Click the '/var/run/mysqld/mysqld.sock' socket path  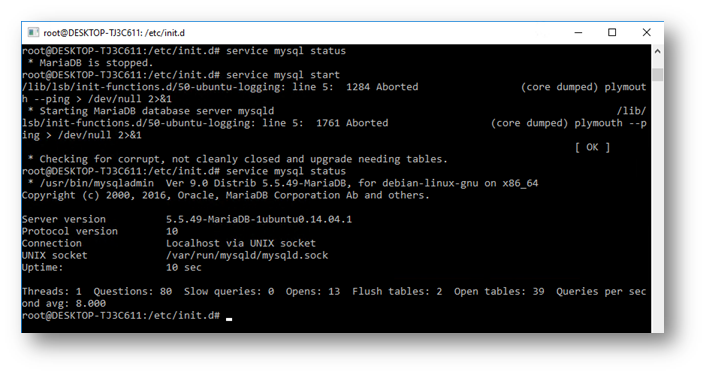pos(247,255)
